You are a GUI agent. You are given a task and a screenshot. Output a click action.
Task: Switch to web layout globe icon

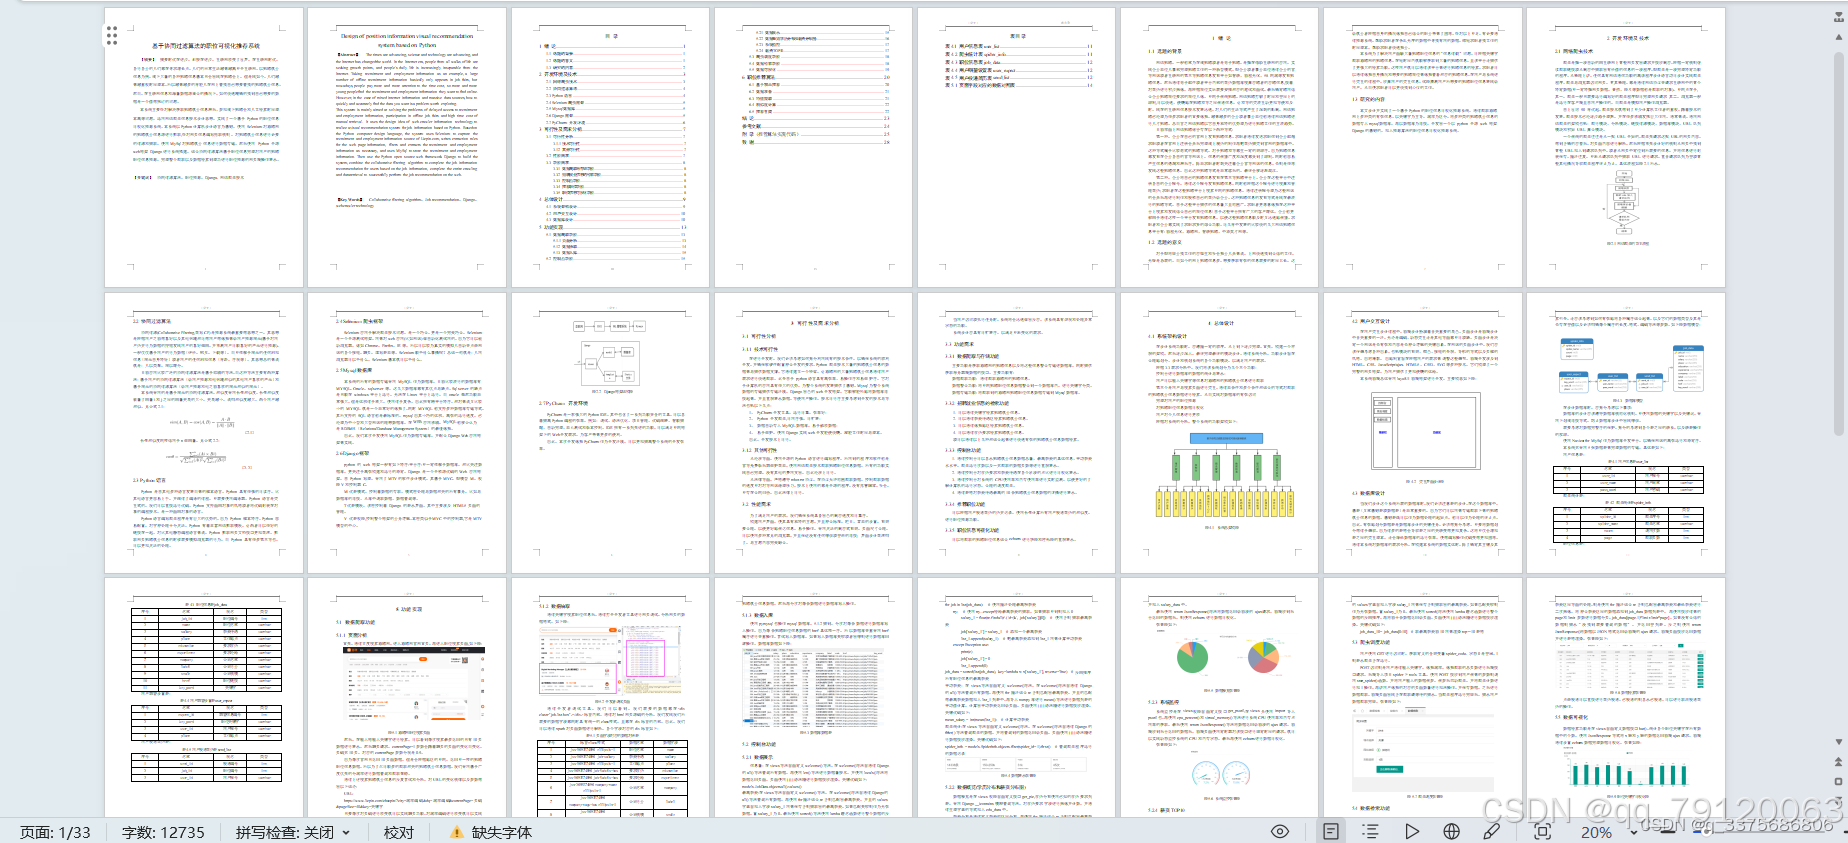(x=1451, y=831)
